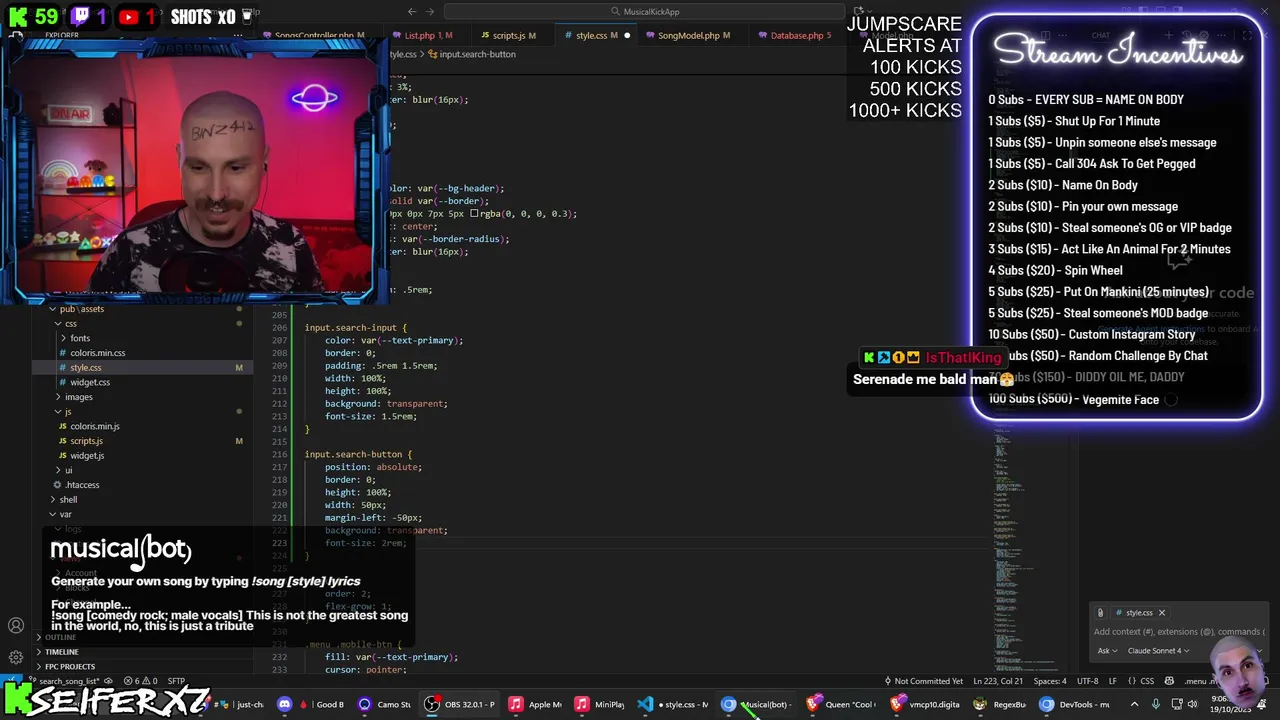This screenshot has height=720, width=1280.
Task: Open RegexBuddy from the taskbar
Action: [x=1000, y=704]
